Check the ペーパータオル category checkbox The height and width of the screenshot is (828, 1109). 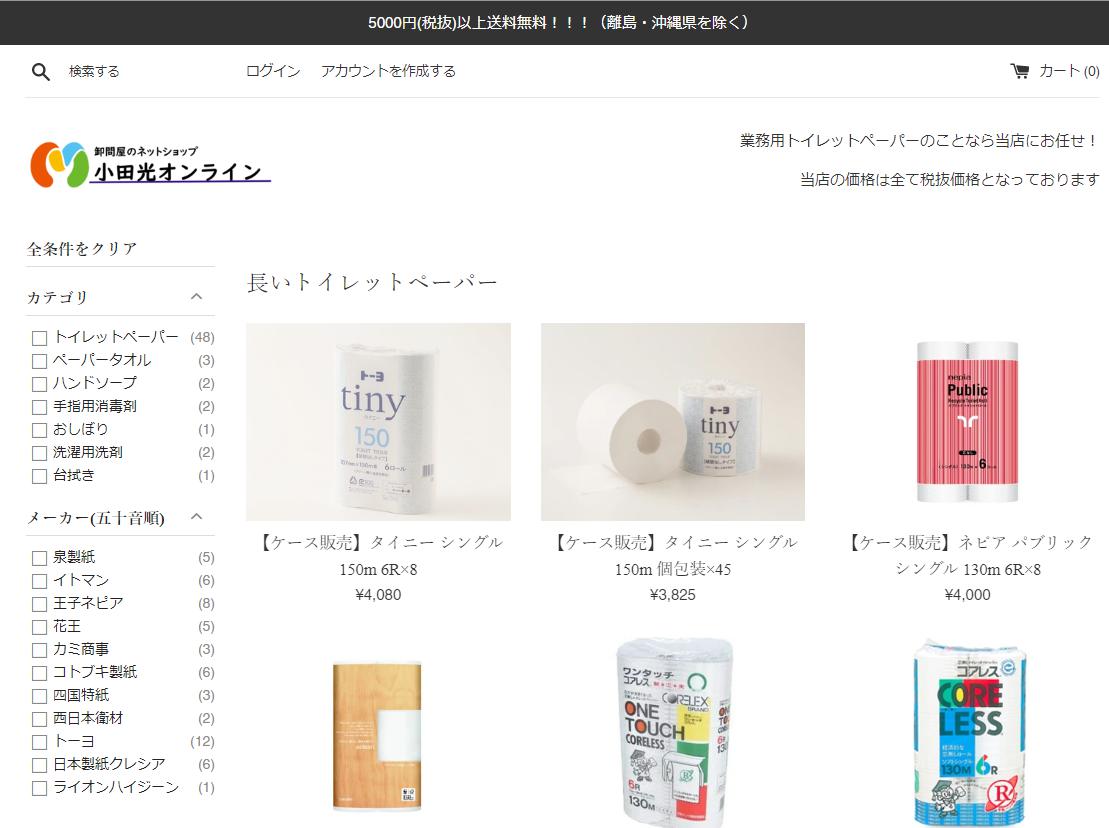point(40,361)
